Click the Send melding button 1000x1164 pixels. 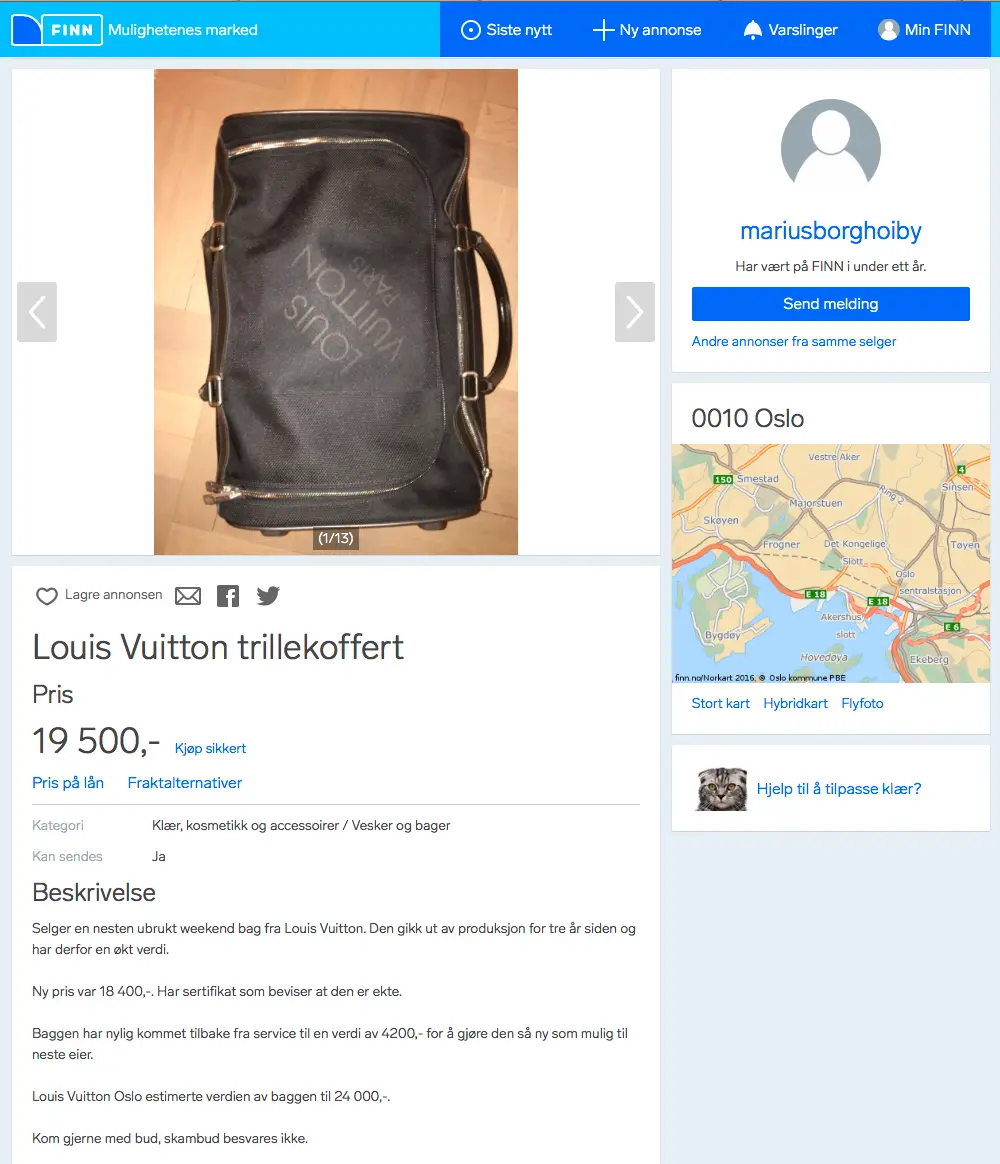coord(831,304)
